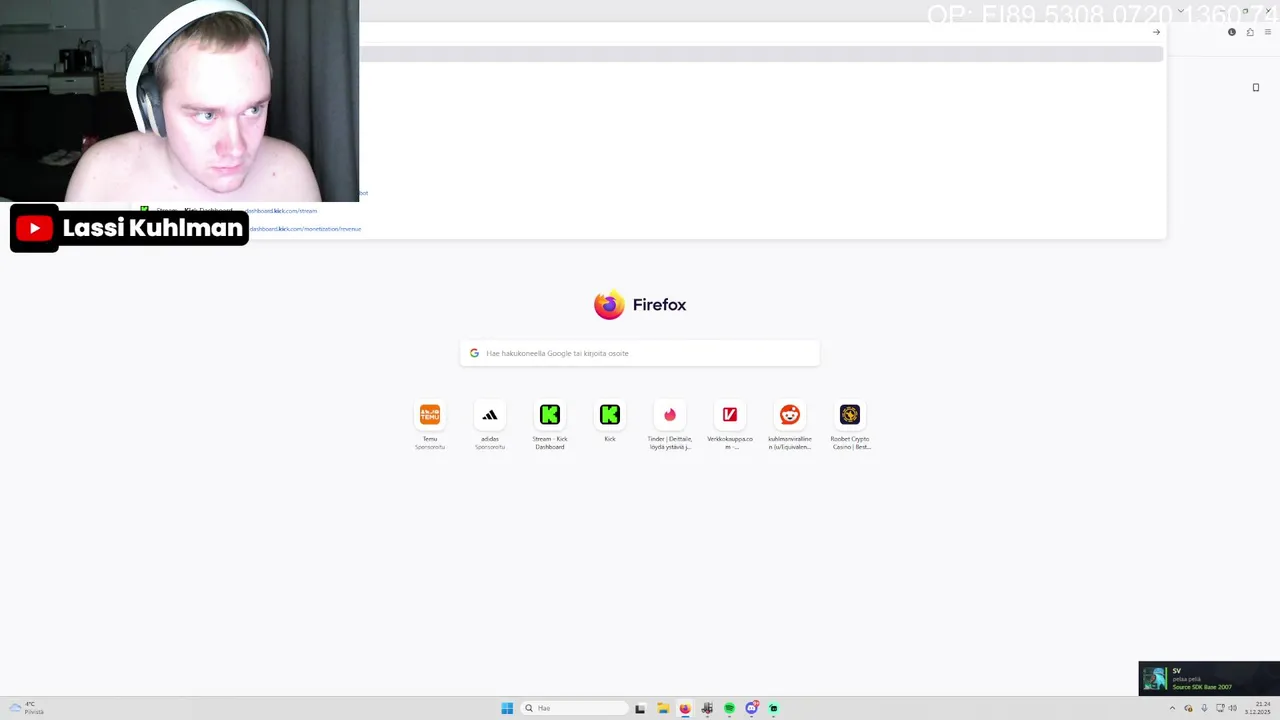Select dashboard.kick.com/stream address suggestion
This screenshot has height=720, width=1280.
click(282, 211)
